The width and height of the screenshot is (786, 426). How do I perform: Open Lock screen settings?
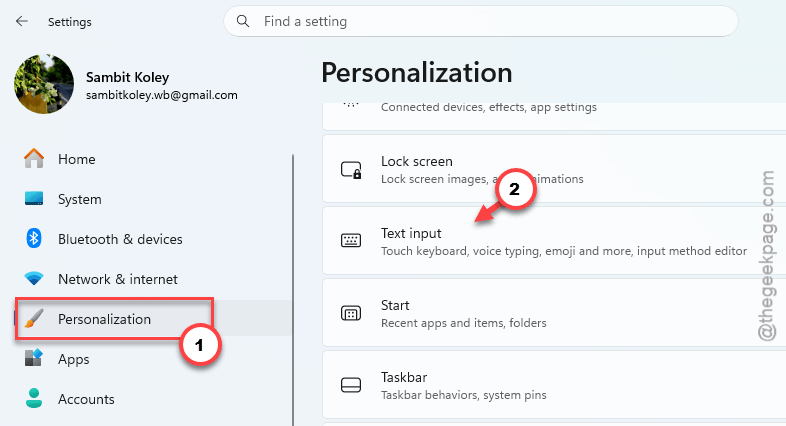554,169
